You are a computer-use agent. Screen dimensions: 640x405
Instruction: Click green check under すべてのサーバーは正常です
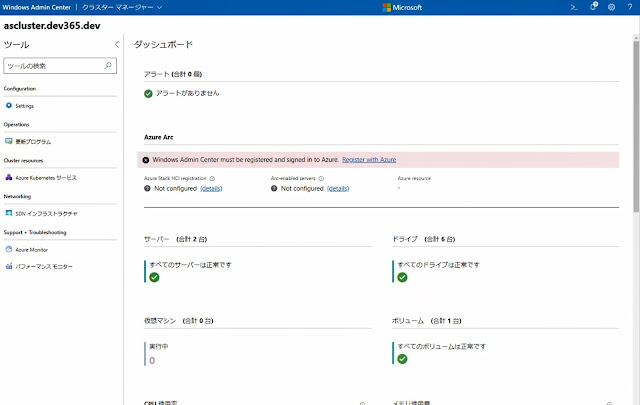coord(154,278)
